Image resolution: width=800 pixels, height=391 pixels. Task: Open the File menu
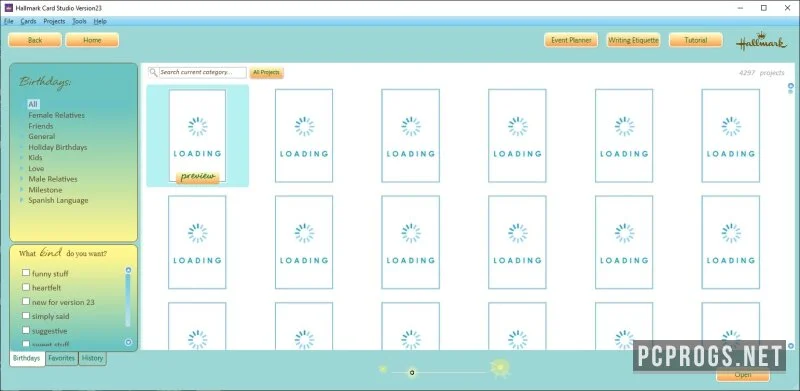(x=9, y=21)
